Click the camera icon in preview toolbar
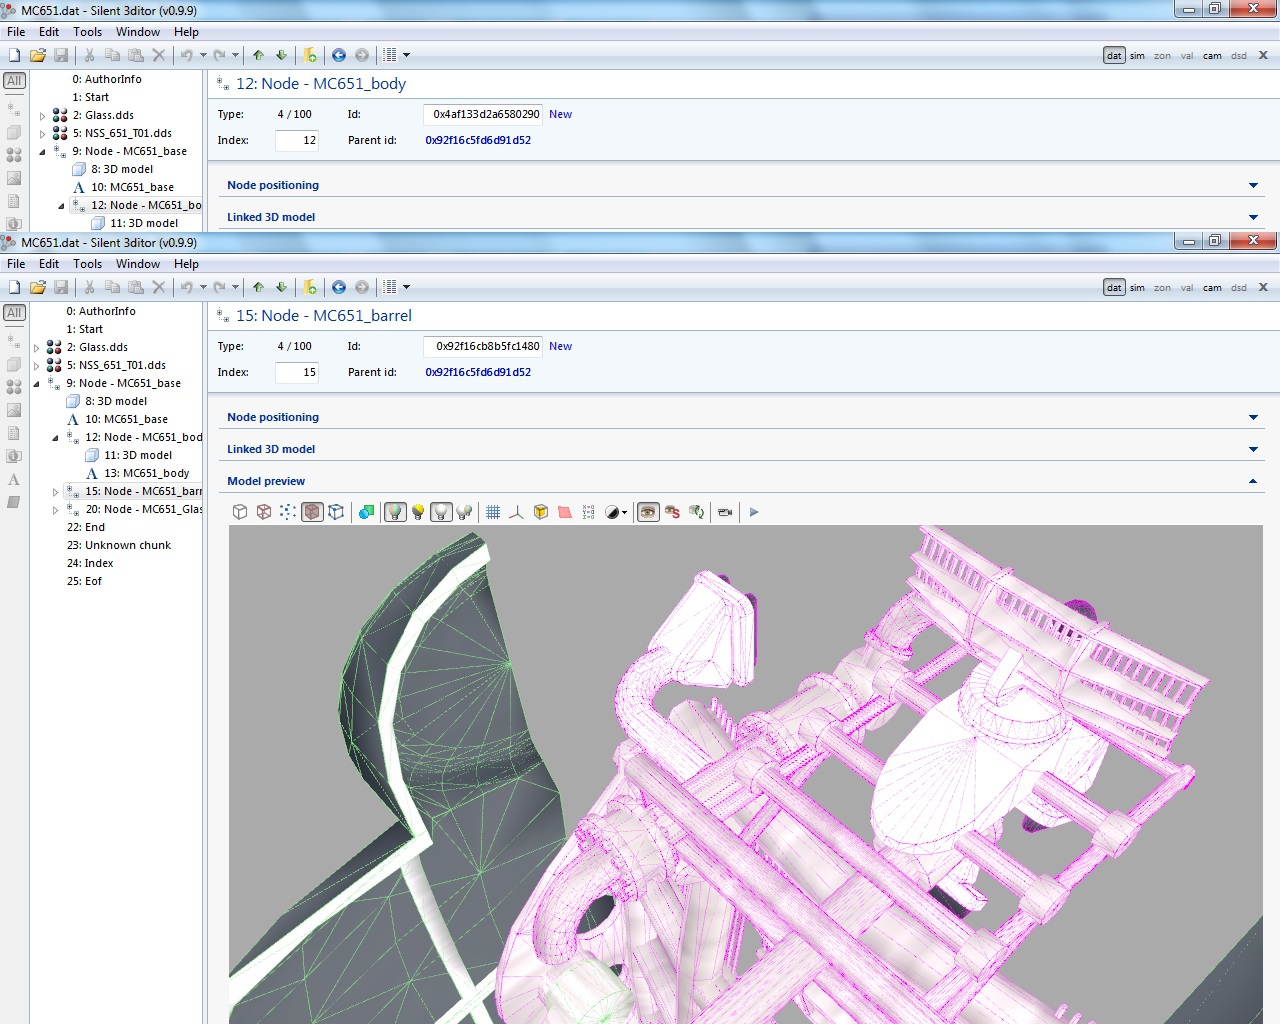 (725, 512)
